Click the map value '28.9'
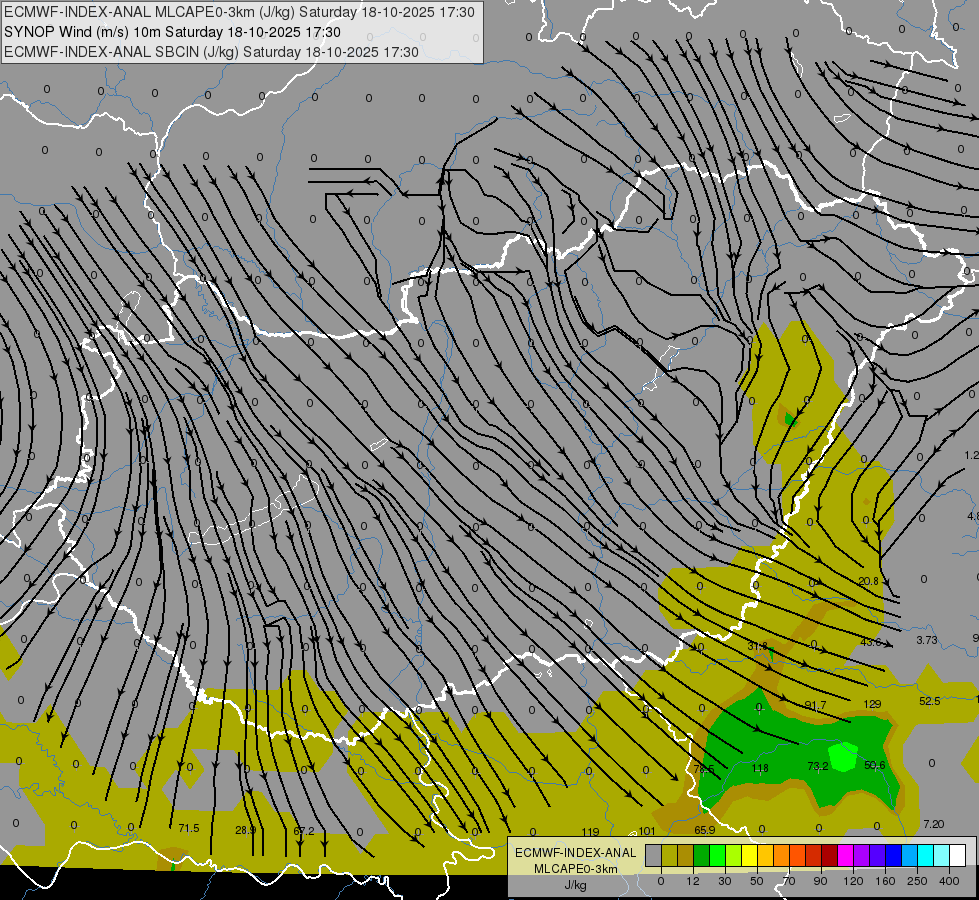 tap(245, 830)
